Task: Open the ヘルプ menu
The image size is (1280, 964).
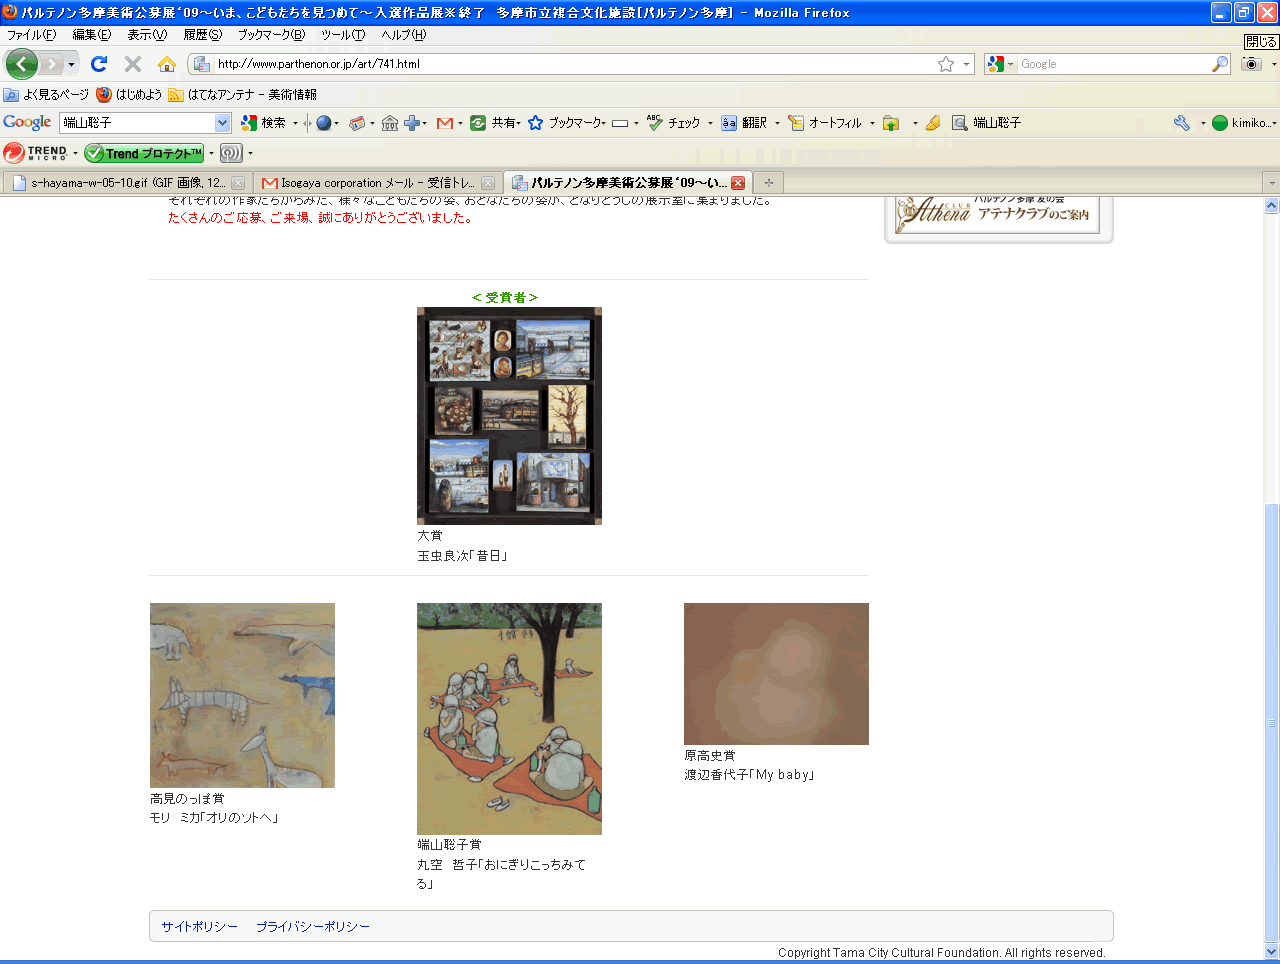Action: tap(403, 35)
